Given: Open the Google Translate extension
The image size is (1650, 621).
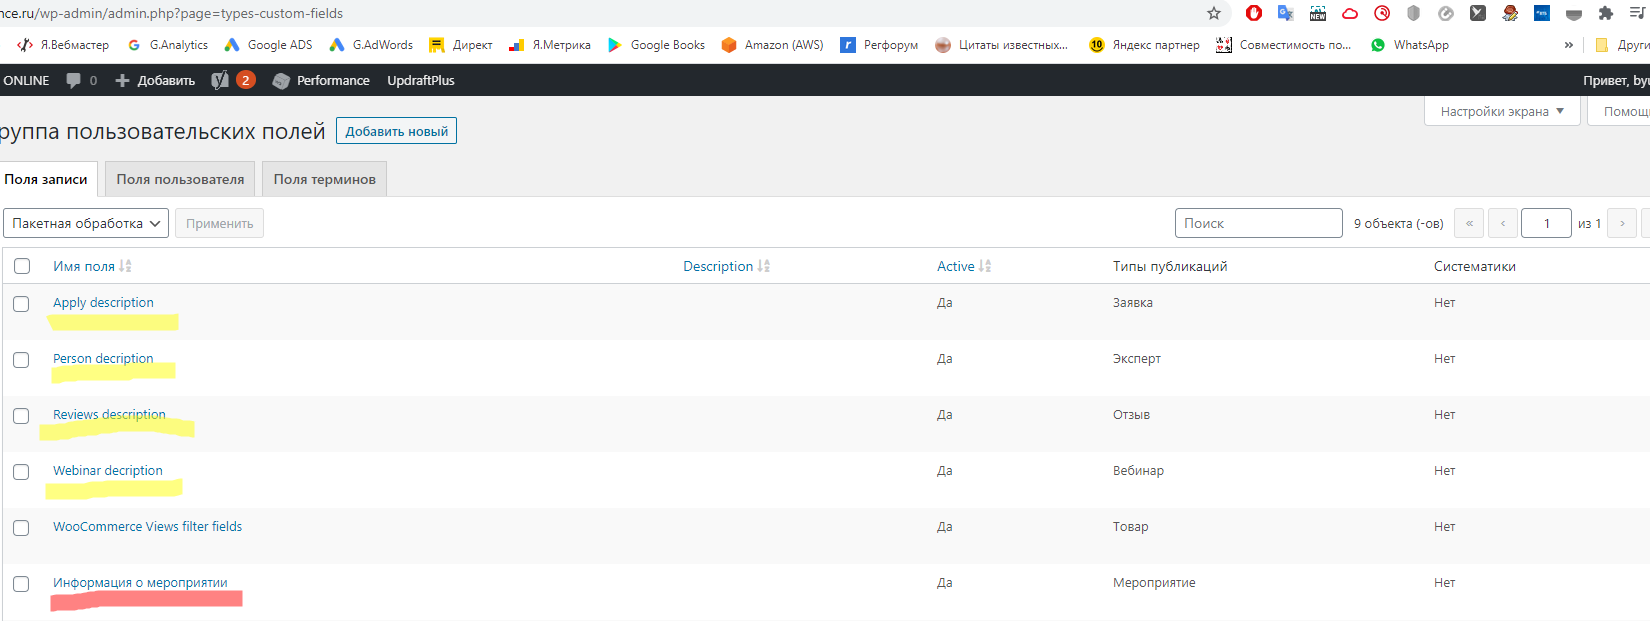Looking at the screenshot, I should click(x=1286, y=13).
